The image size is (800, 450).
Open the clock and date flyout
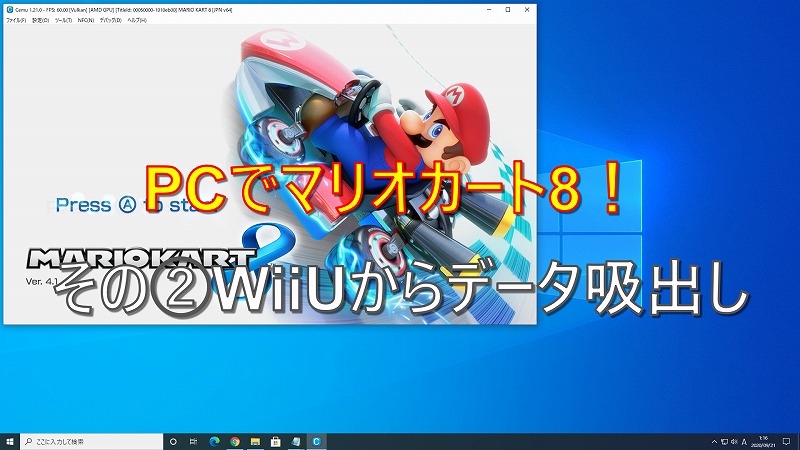[x=763, y=441]
